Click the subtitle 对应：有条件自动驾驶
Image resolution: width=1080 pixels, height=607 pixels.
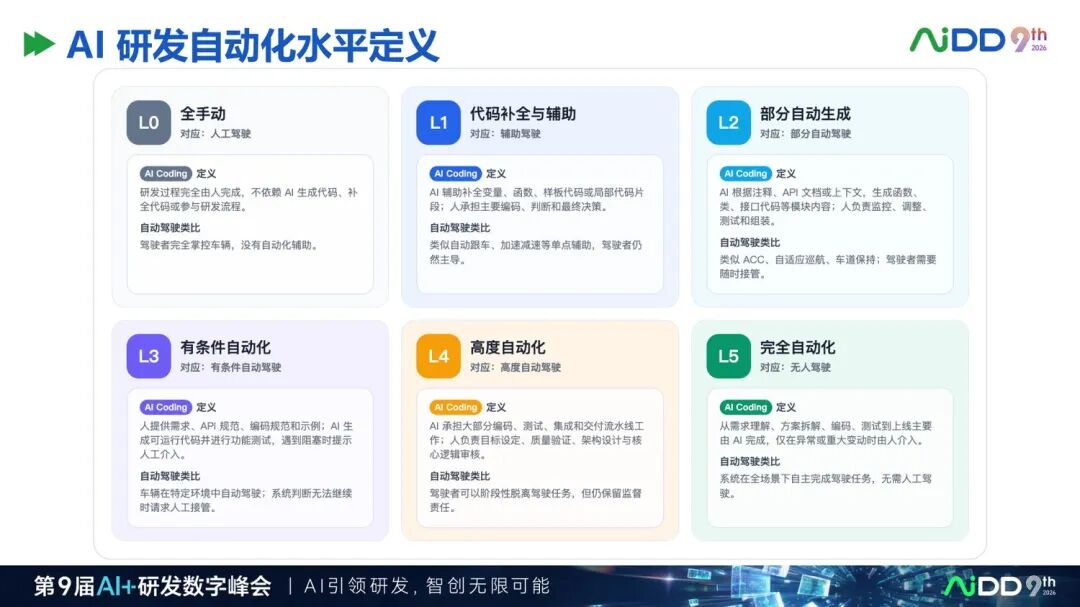pyautogui.click(x=231, y=367)
